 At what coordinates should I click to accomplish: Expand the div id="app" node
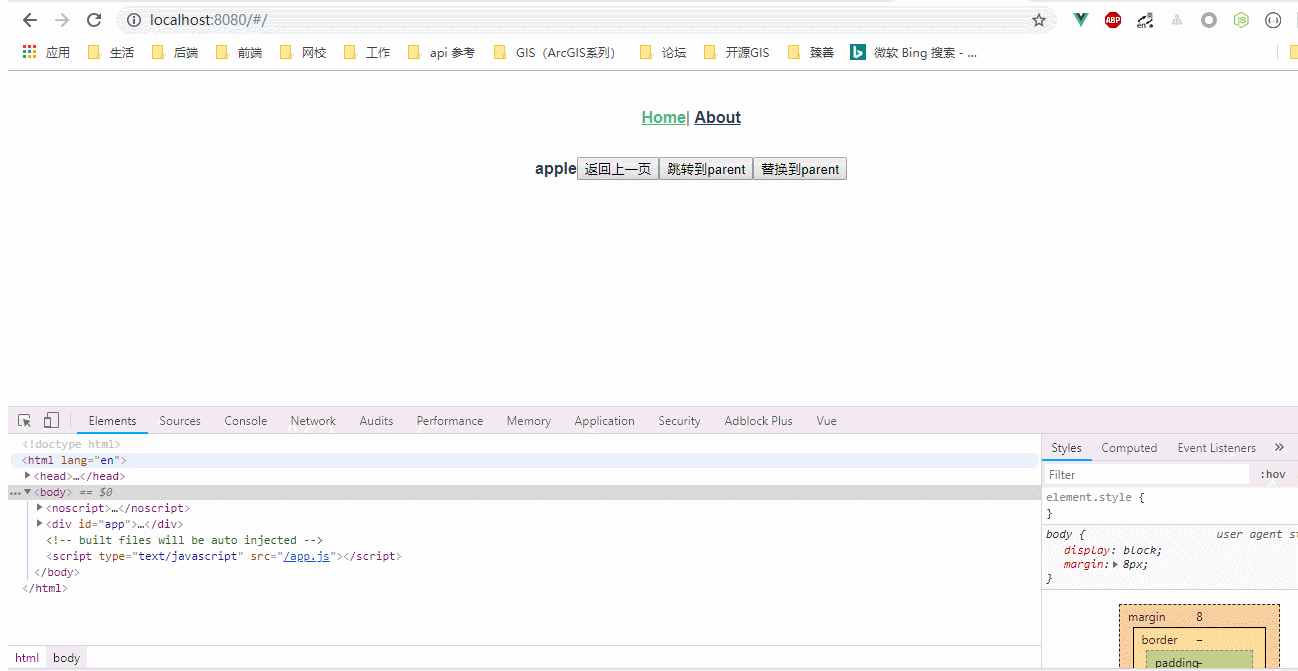click(x=40, y=524)
